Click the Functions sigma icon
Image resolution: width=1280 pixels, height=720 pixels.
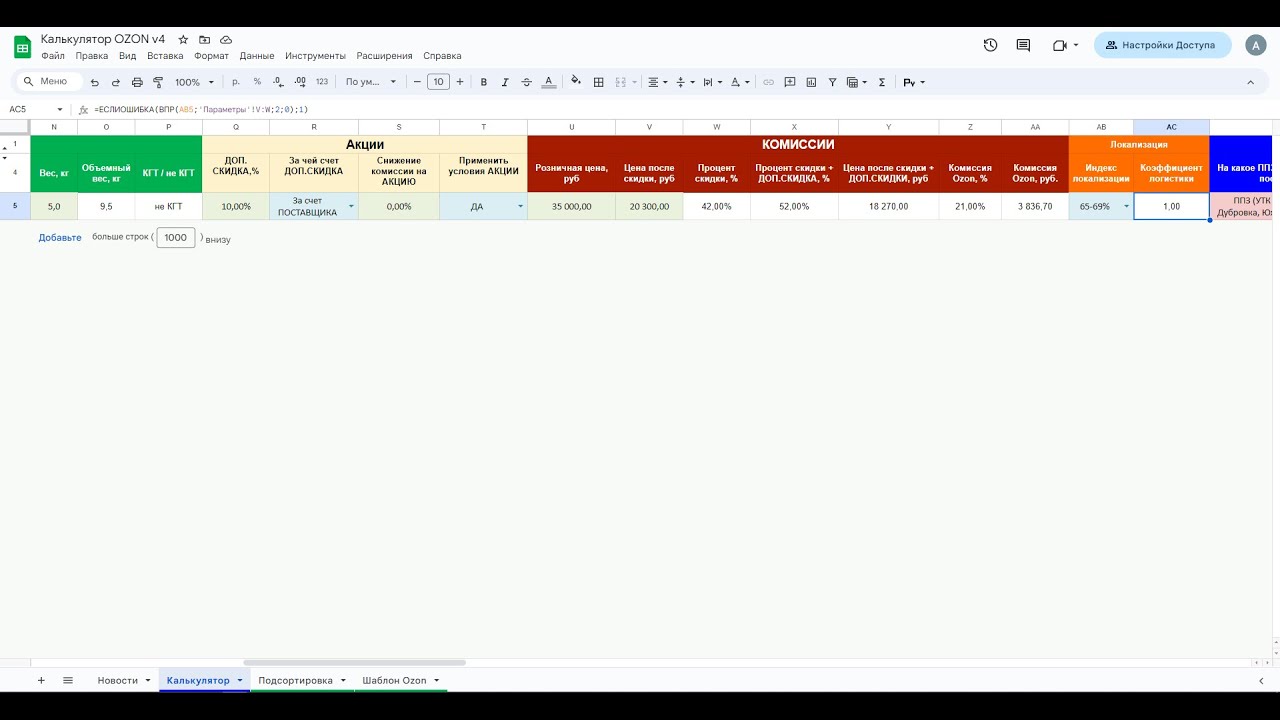(x=881, y=82)
